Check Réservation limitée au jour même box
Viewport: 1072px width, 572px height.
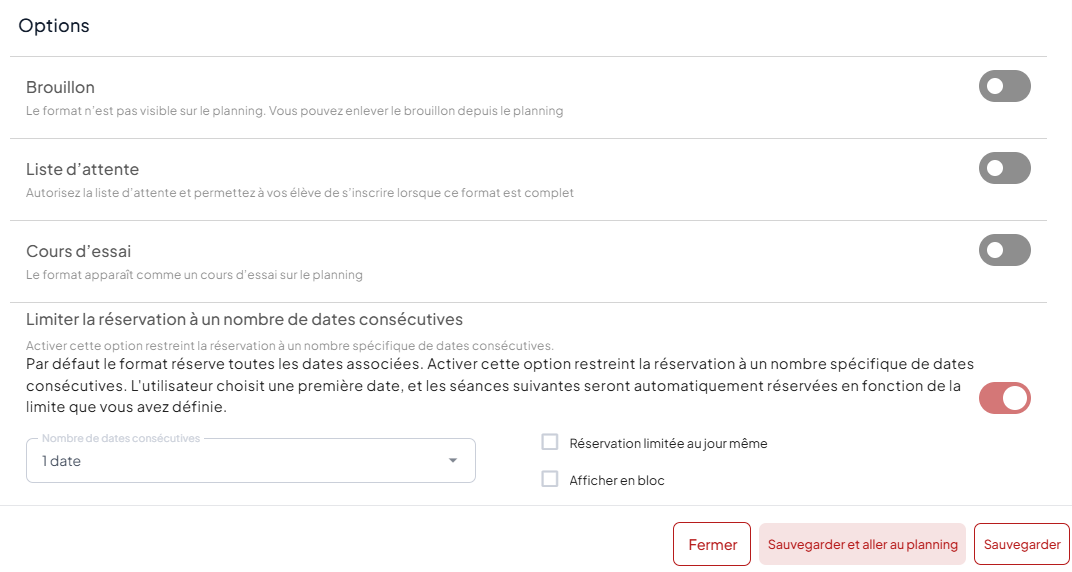550,442
